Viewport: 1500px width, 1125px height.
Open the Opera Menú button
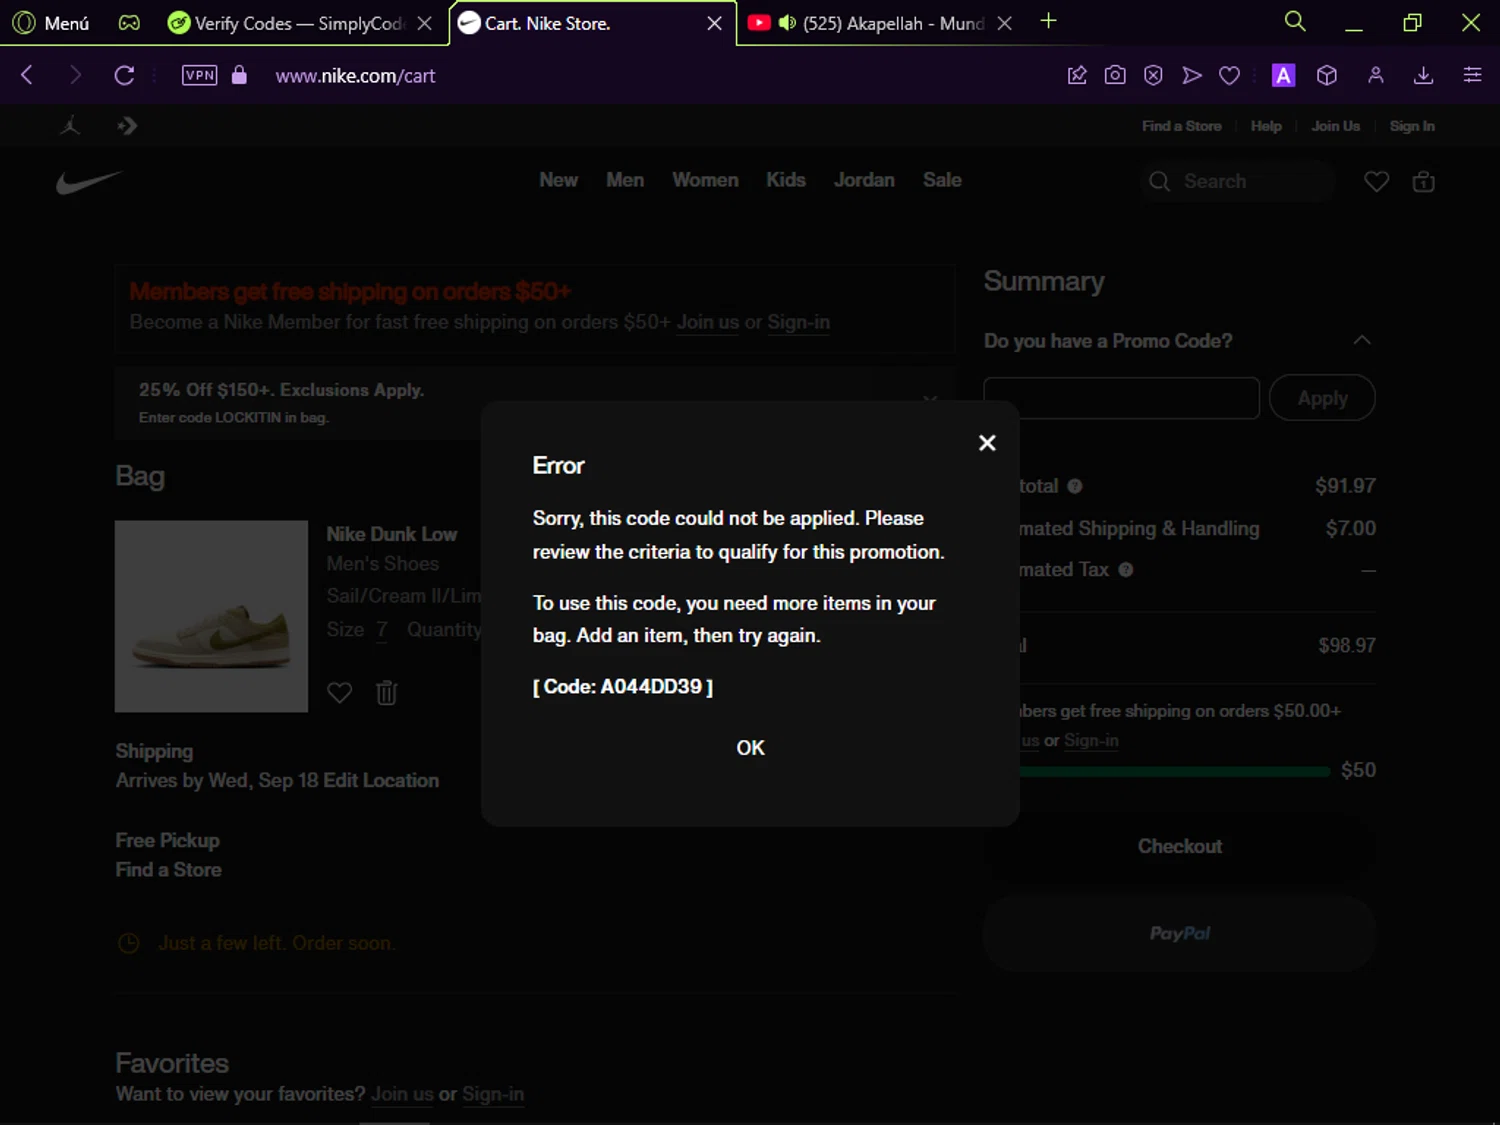point(51,23)
